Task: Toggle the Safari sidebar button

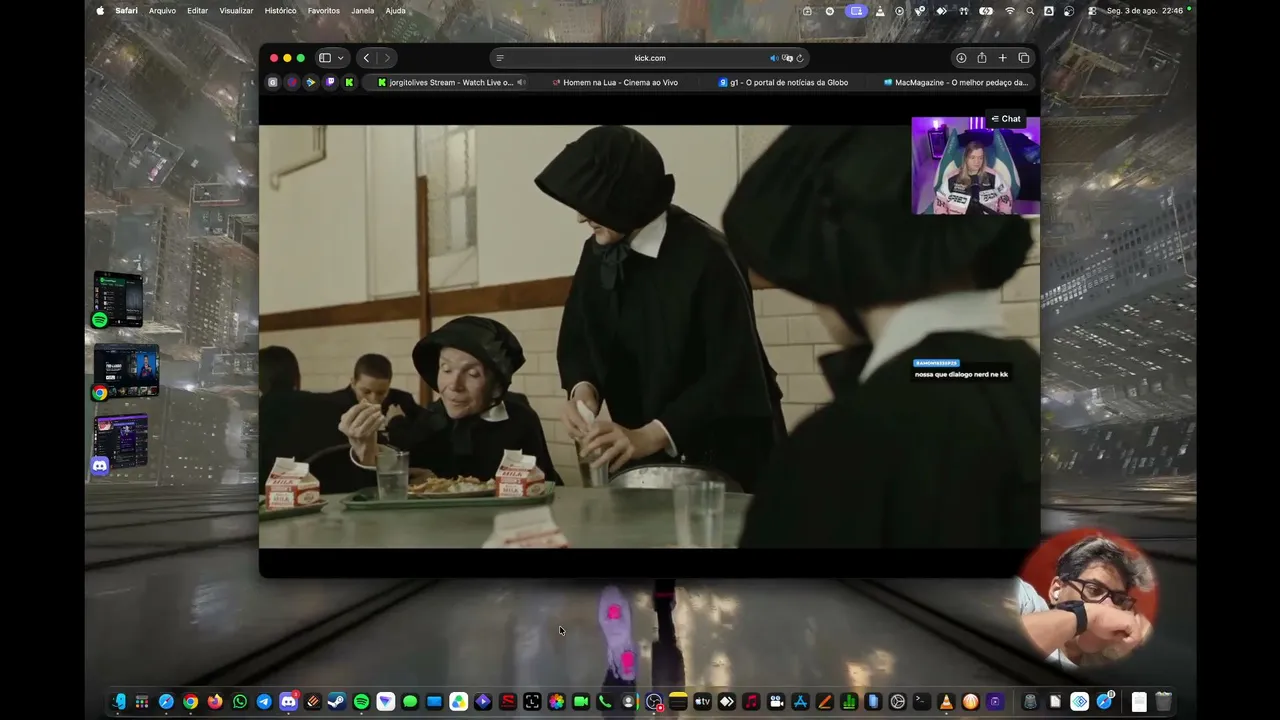Action: point(325,58)
